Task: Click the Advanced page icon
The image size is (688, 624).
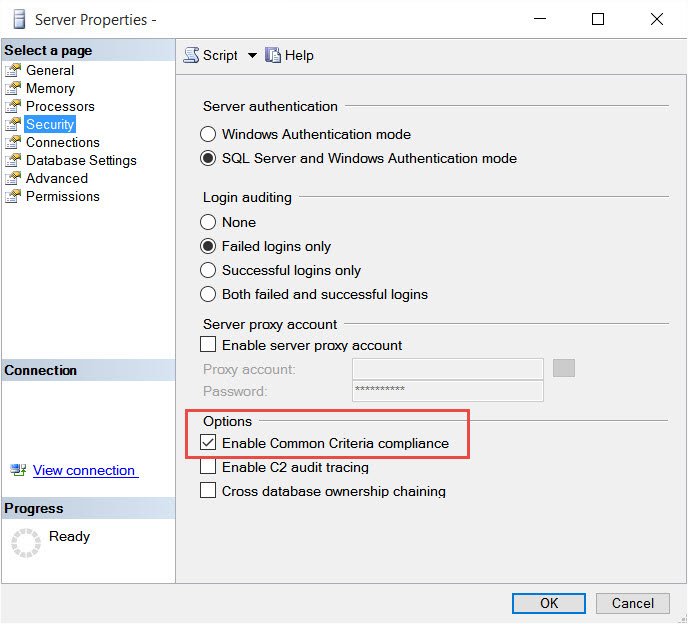Action: (13, 178)
